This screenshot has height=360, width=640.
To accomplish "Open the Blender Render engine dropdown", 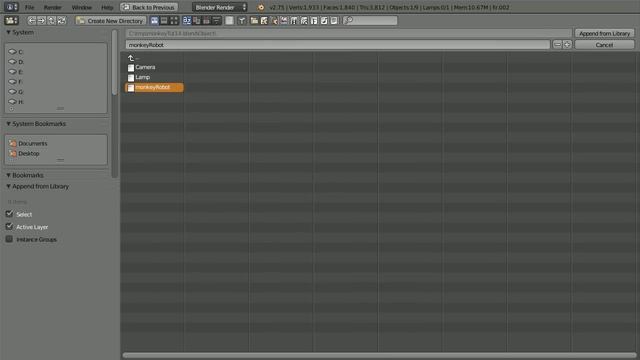I will (220, 7).
